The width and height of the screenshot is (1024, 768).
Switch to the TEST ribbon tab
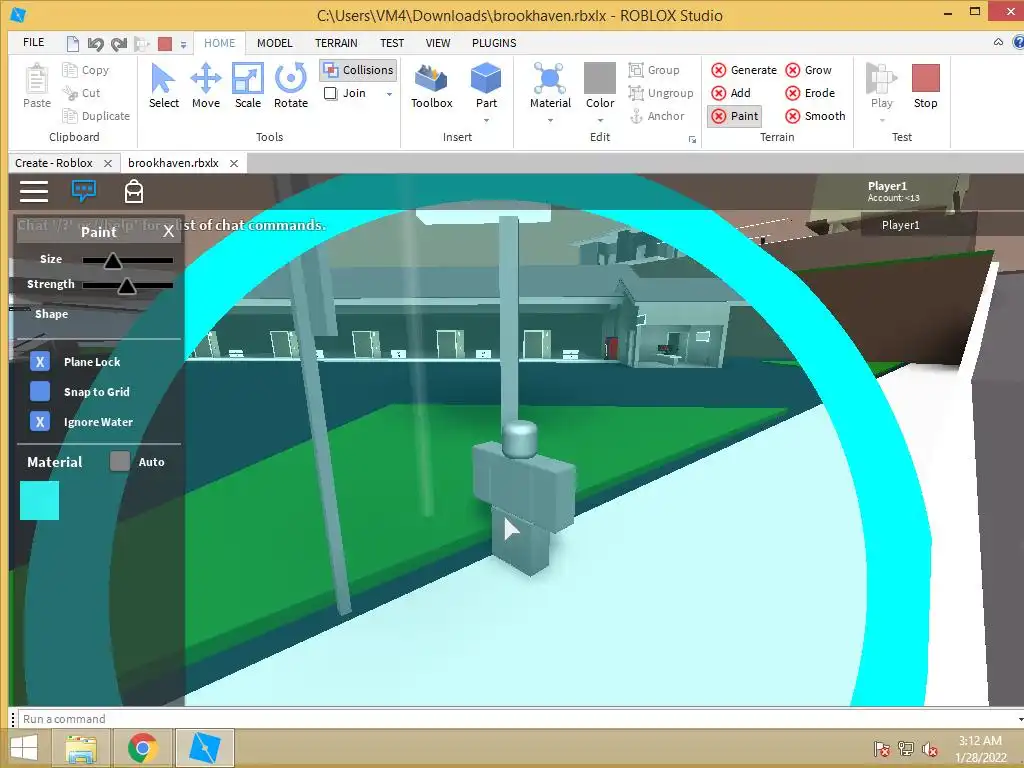(392, 43)
